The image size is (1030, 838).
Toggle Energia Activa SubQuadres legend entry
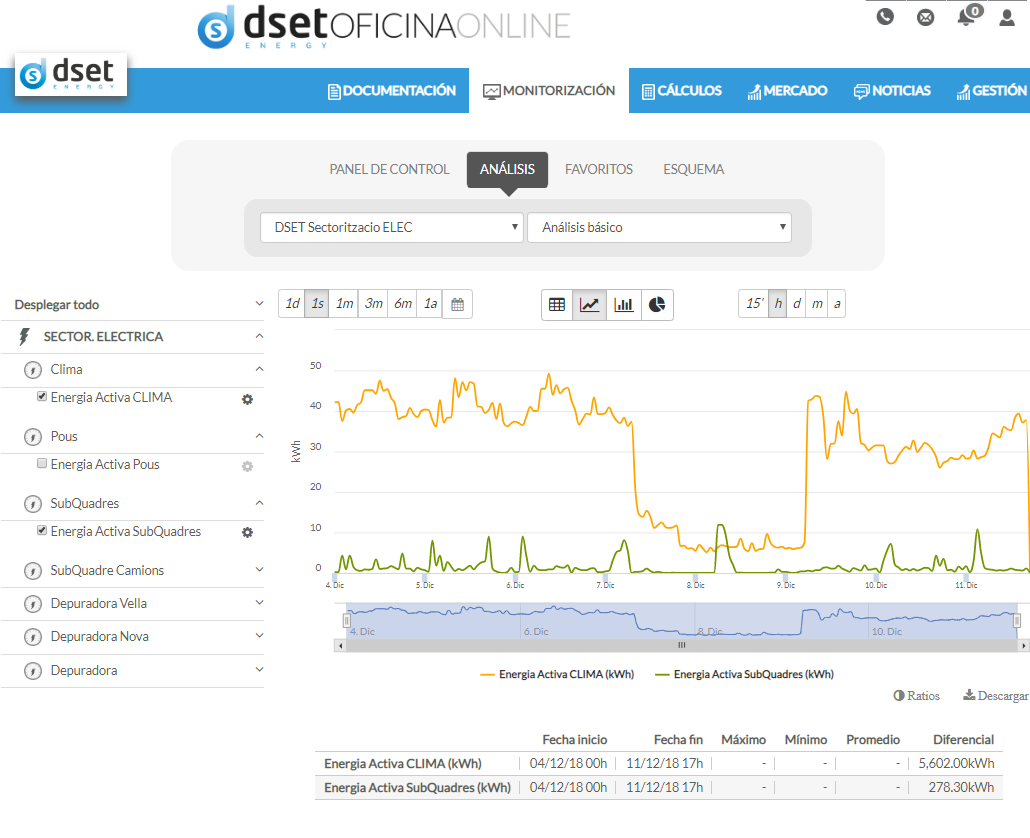pos(745,674)
